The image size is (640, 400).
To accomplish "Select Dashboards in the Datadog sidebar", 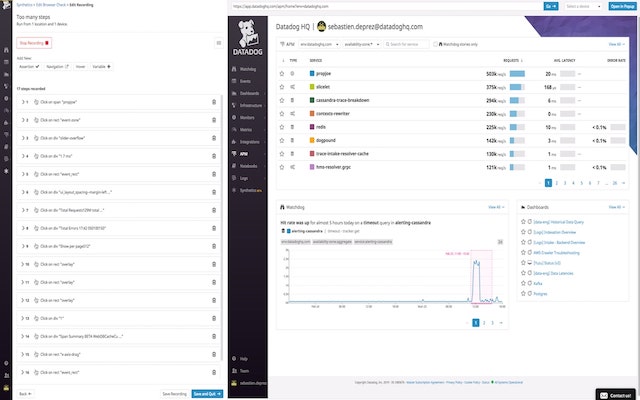I will pyautogui.click(x=247, y=93).
